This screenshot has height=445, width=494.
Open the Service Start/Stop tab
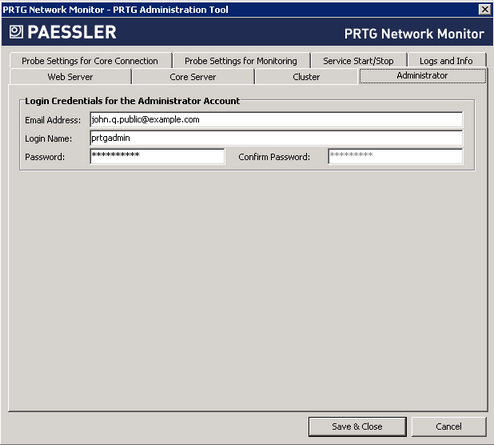(x=359, y=61)
